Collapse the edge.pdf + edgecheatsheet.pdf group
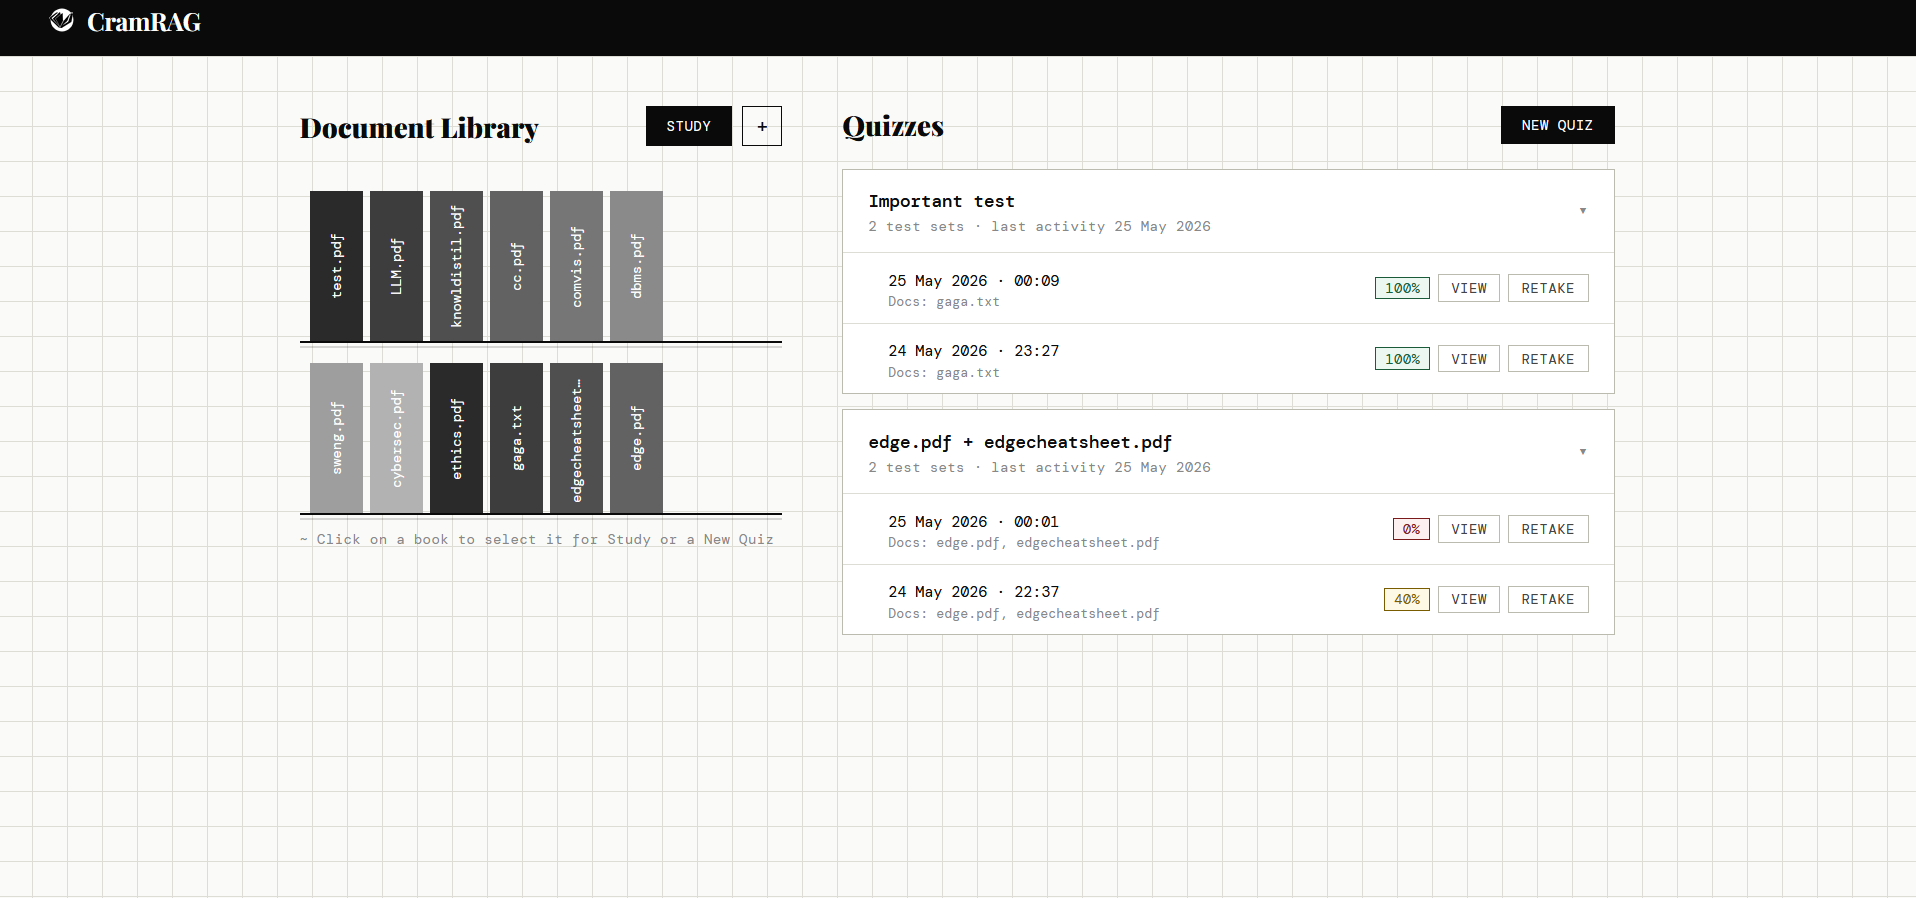1916x898 pixels. 1583,452
